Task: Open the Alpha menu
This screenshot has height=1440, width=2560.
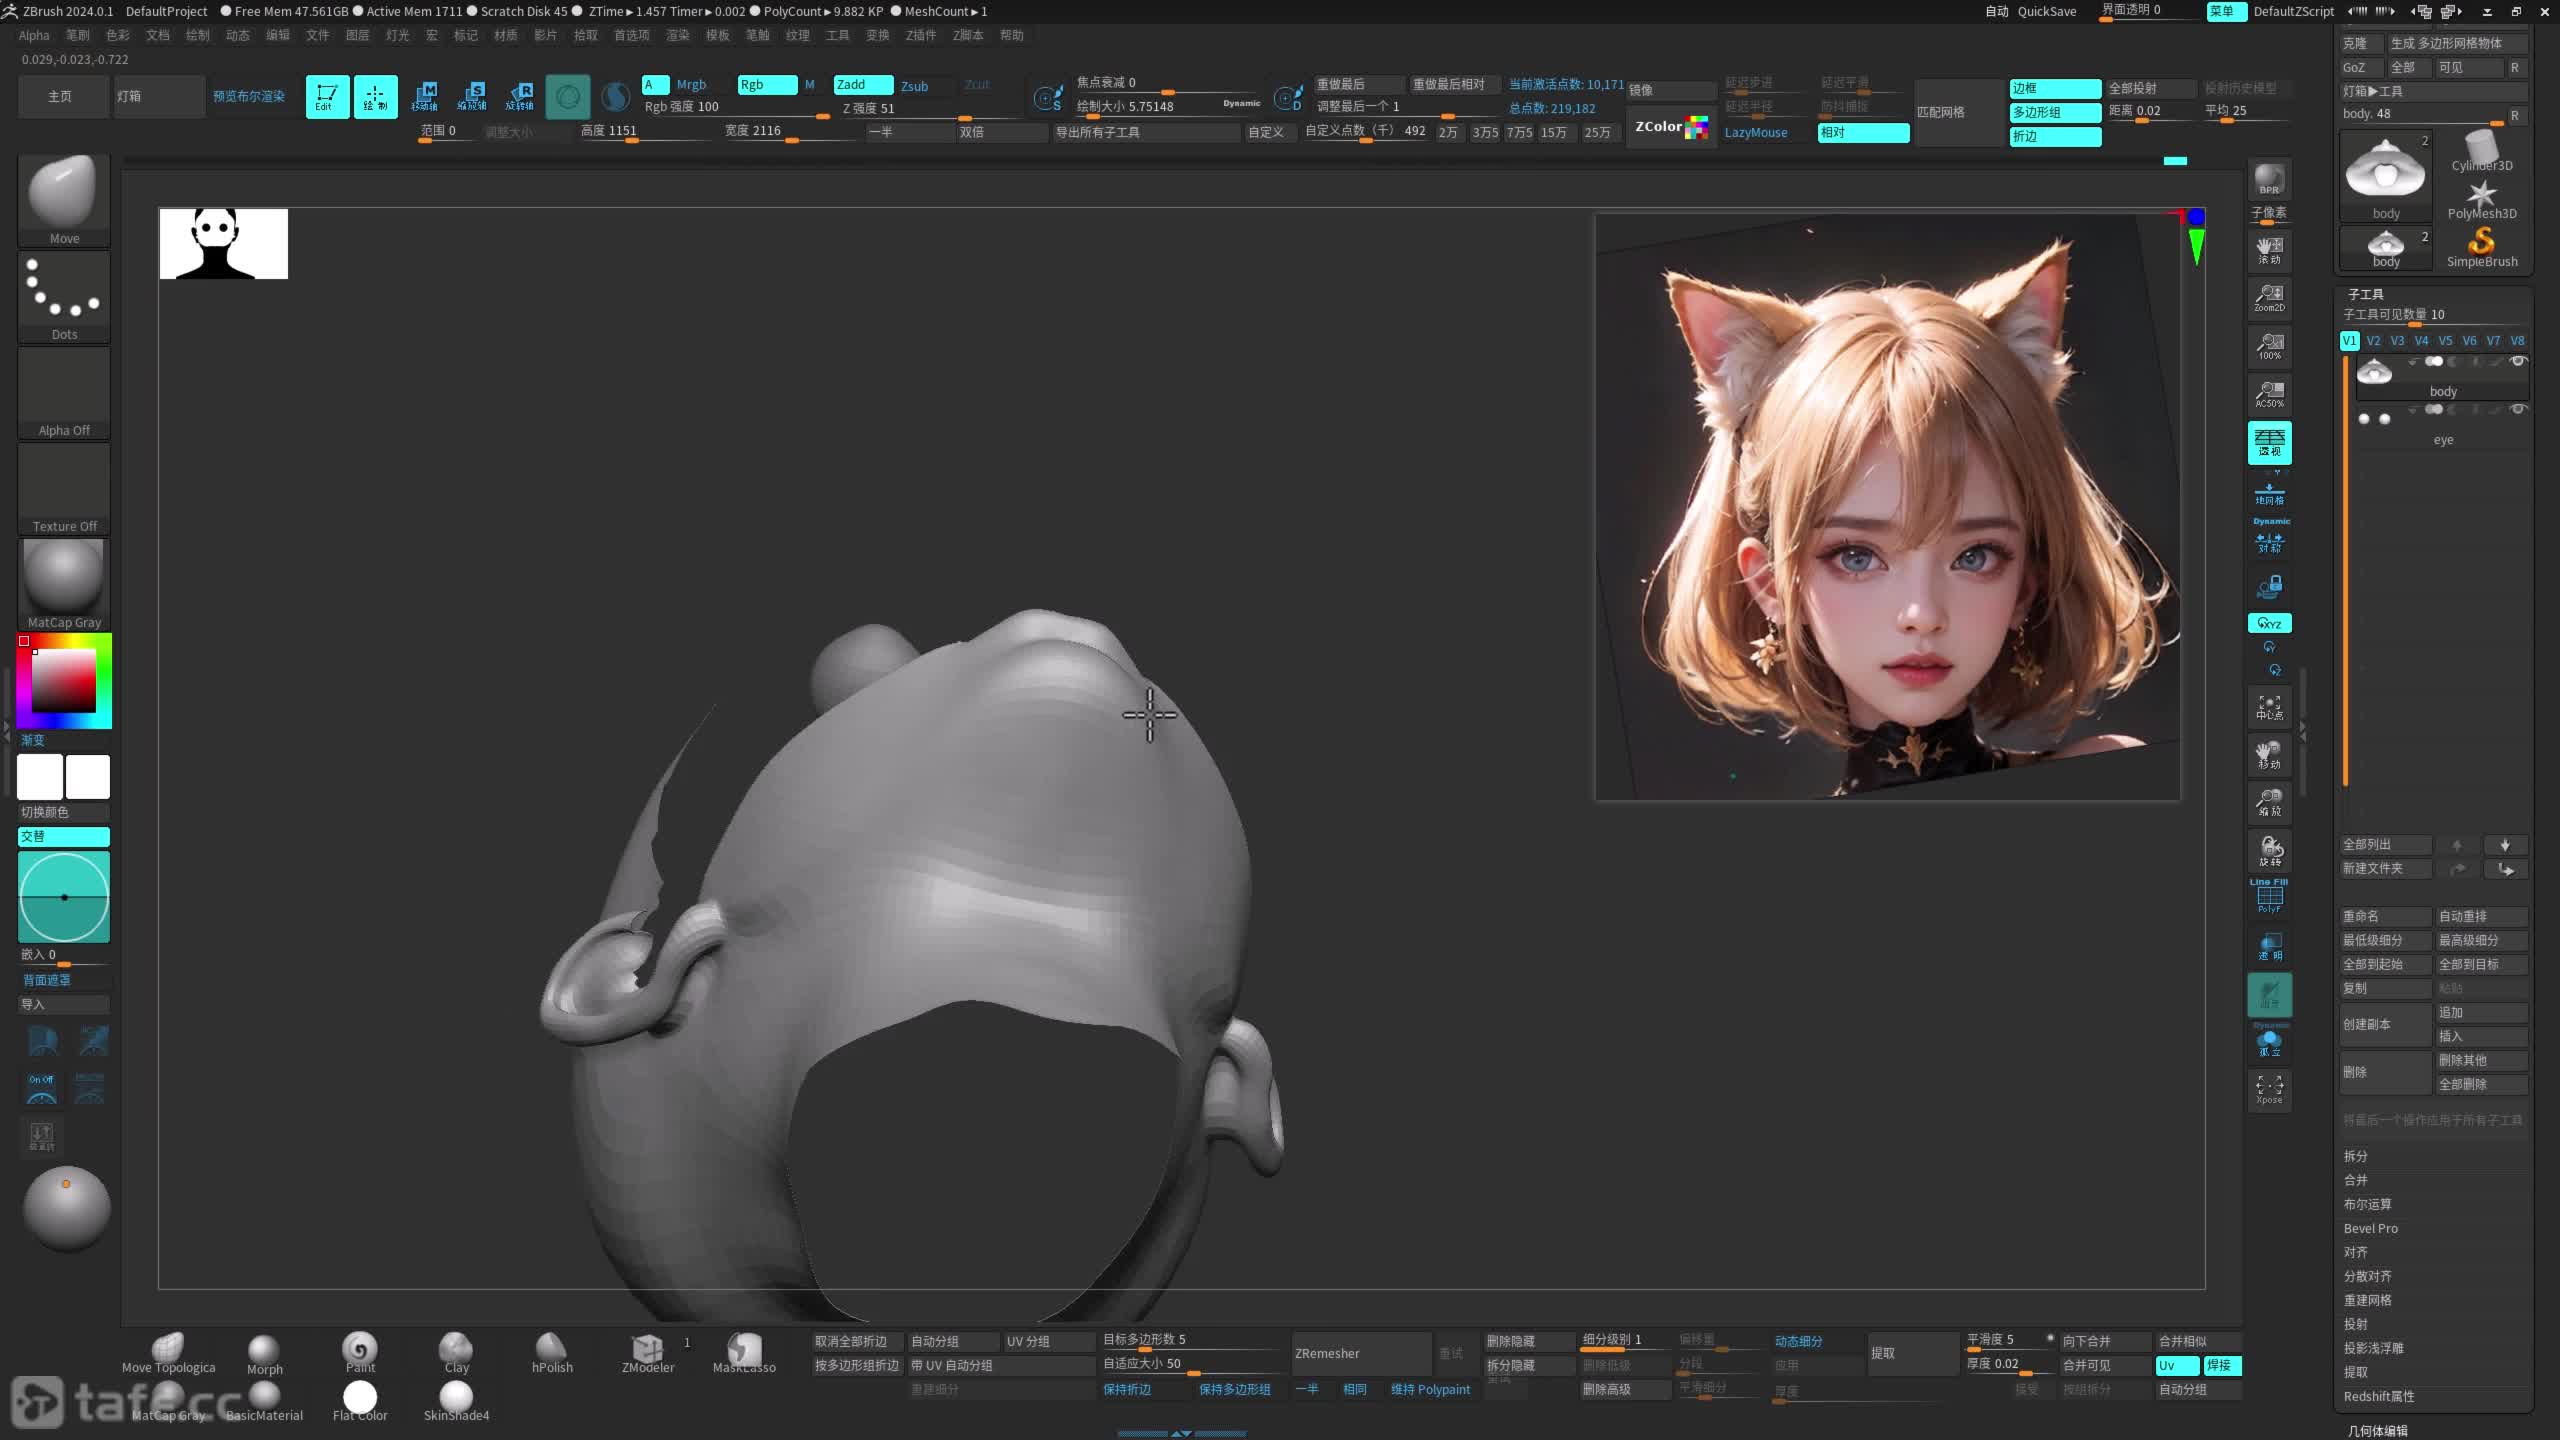Action: pos(34,35)
